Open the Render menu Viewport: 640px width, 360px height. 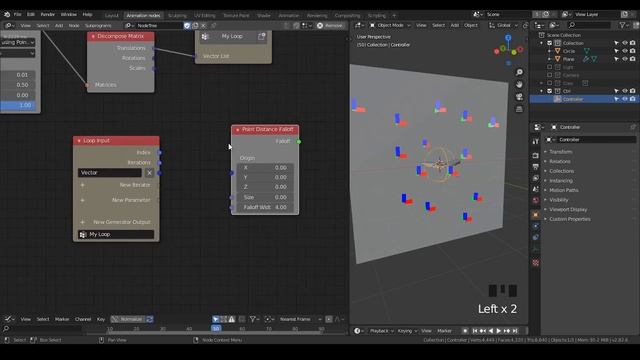(47, 14)
